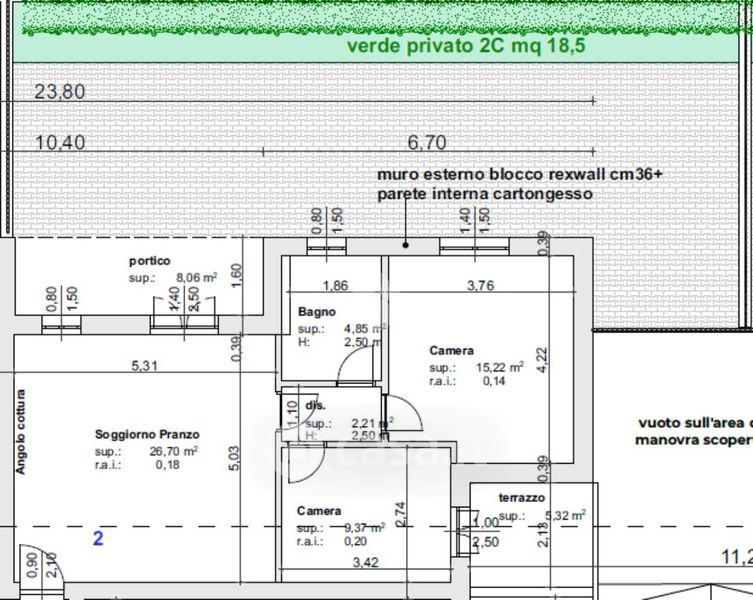Click the terrazzo label
This screenshot has height=600, width=753.
click(x=522, y=498)
